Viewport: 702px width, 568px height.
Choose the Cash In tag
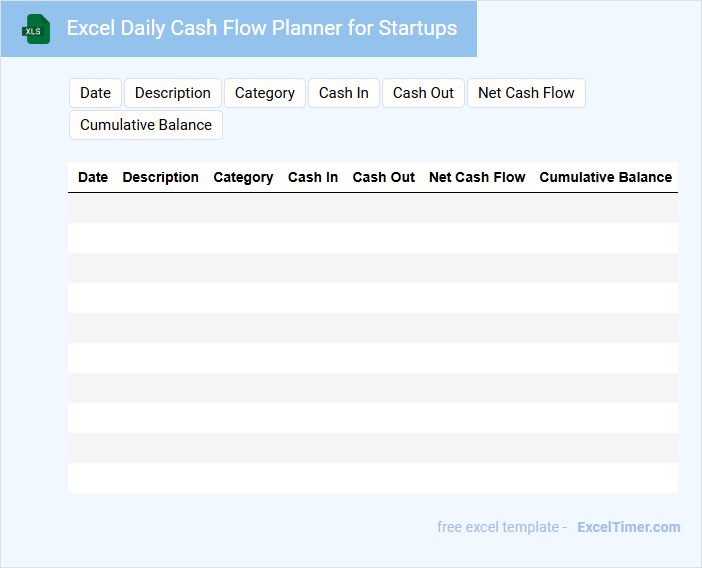[x=344, y=93]
